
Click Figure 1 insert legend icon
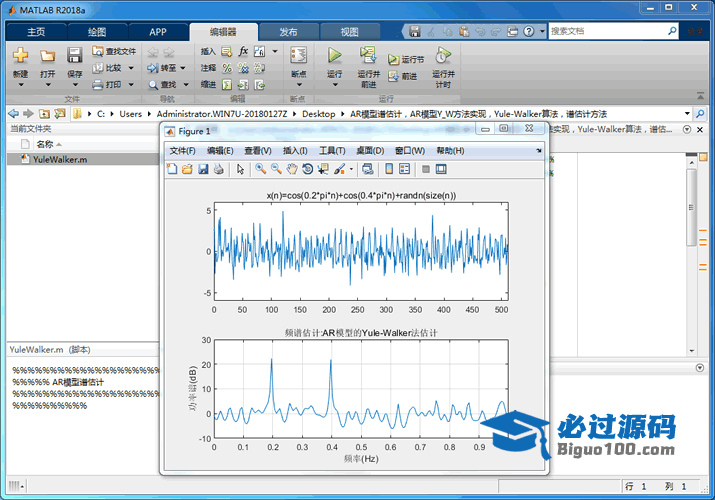(404, 169)
